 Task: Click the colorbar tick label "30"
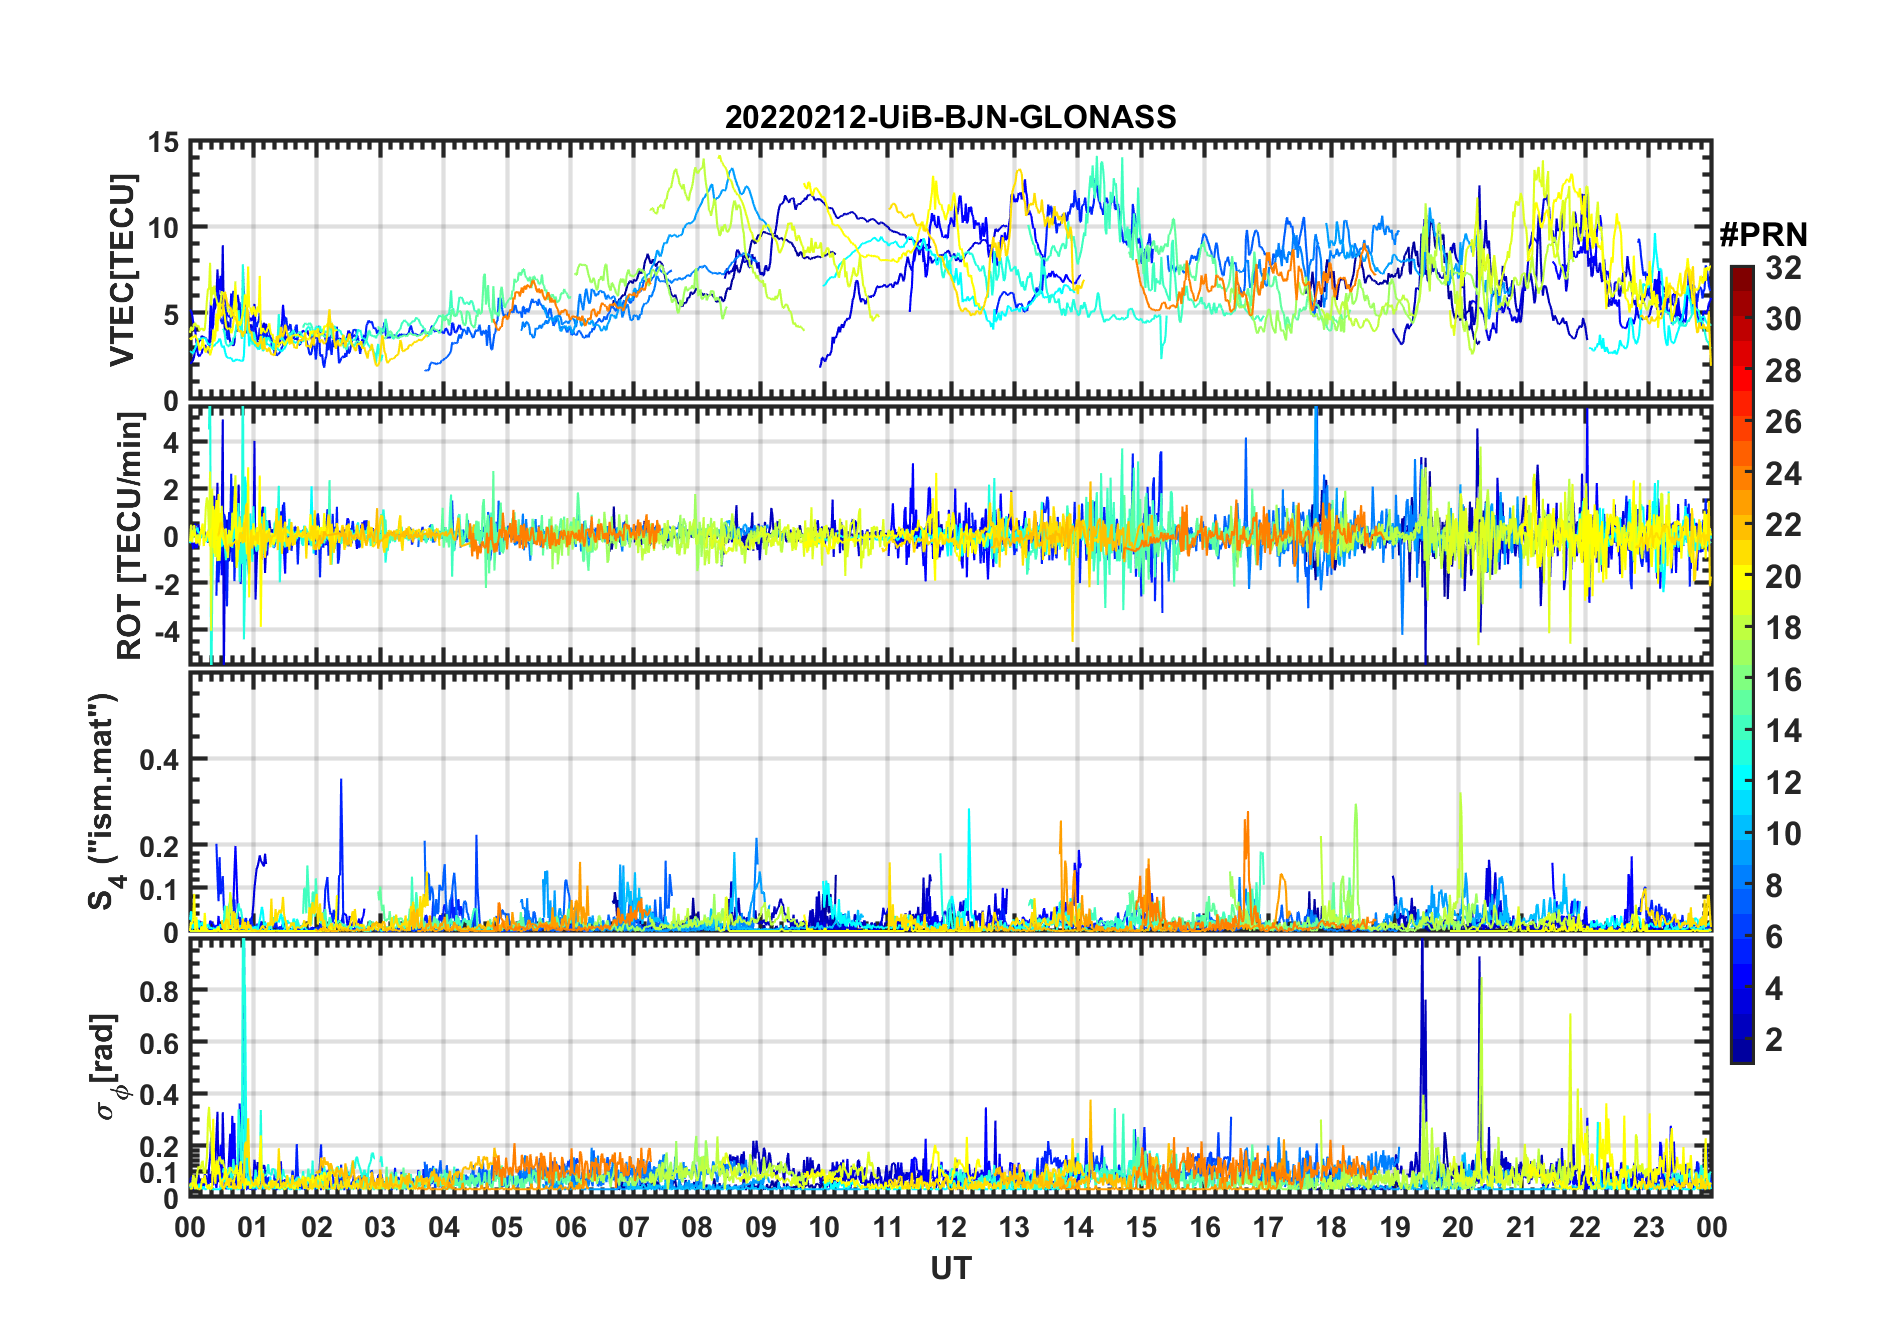[1783, 319]
